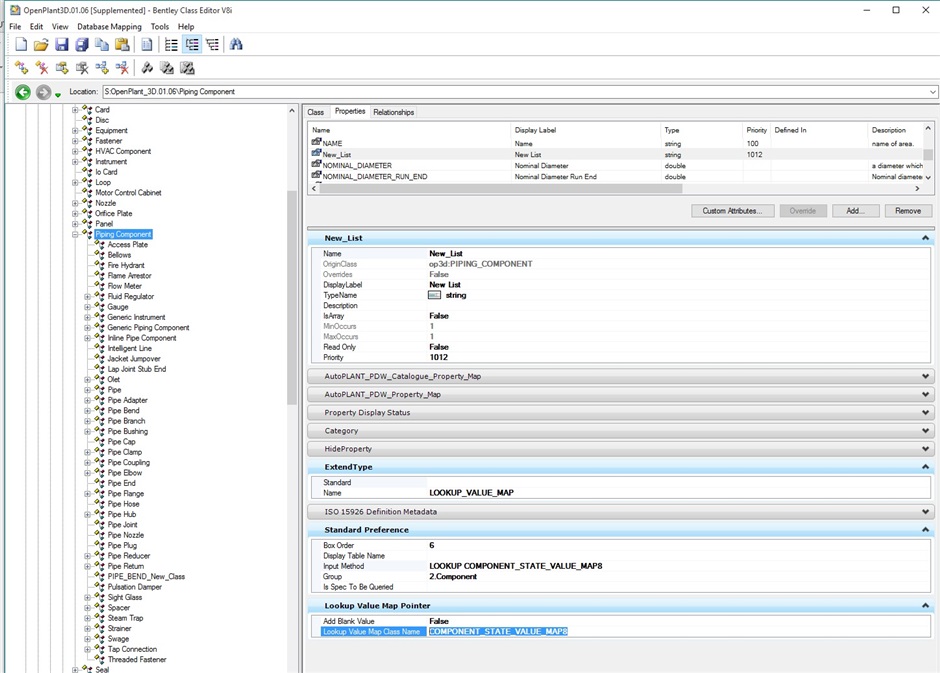The image size is (940, 673).
Task: Add a new property toolbar icon
Action: (x=62, y=68)
